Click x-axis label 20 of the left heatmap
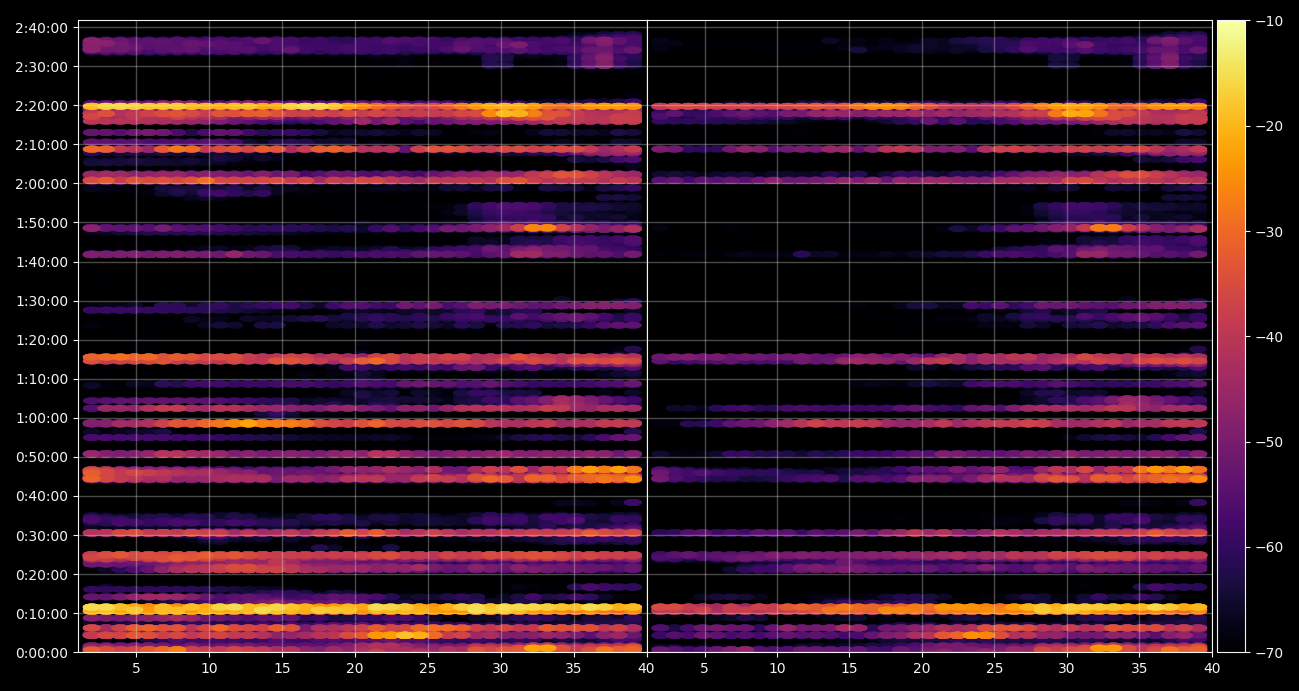 pos(355,669)
